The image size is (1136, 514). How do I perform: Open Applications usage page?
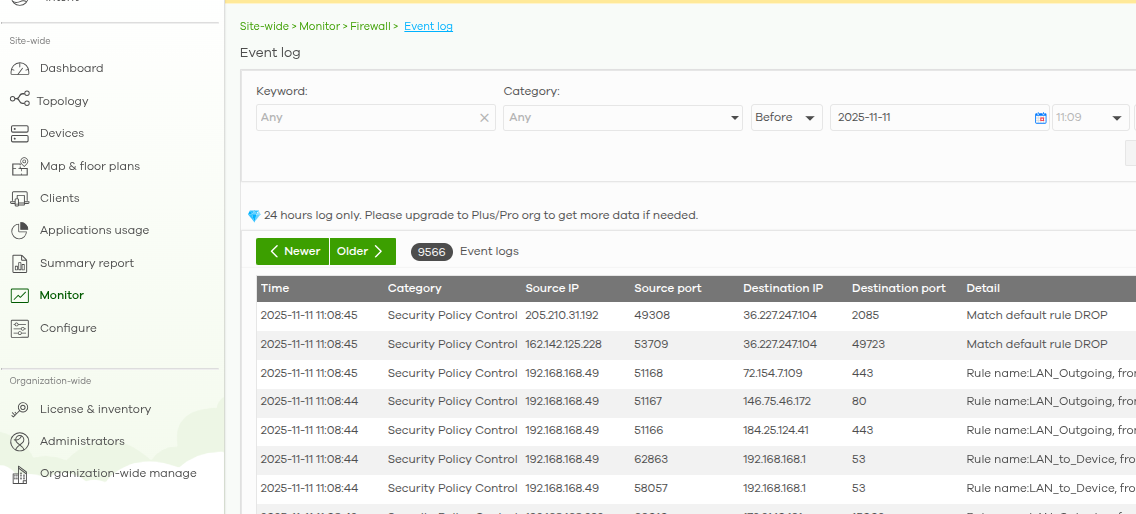pyautogui.click(x=94, y=231)
